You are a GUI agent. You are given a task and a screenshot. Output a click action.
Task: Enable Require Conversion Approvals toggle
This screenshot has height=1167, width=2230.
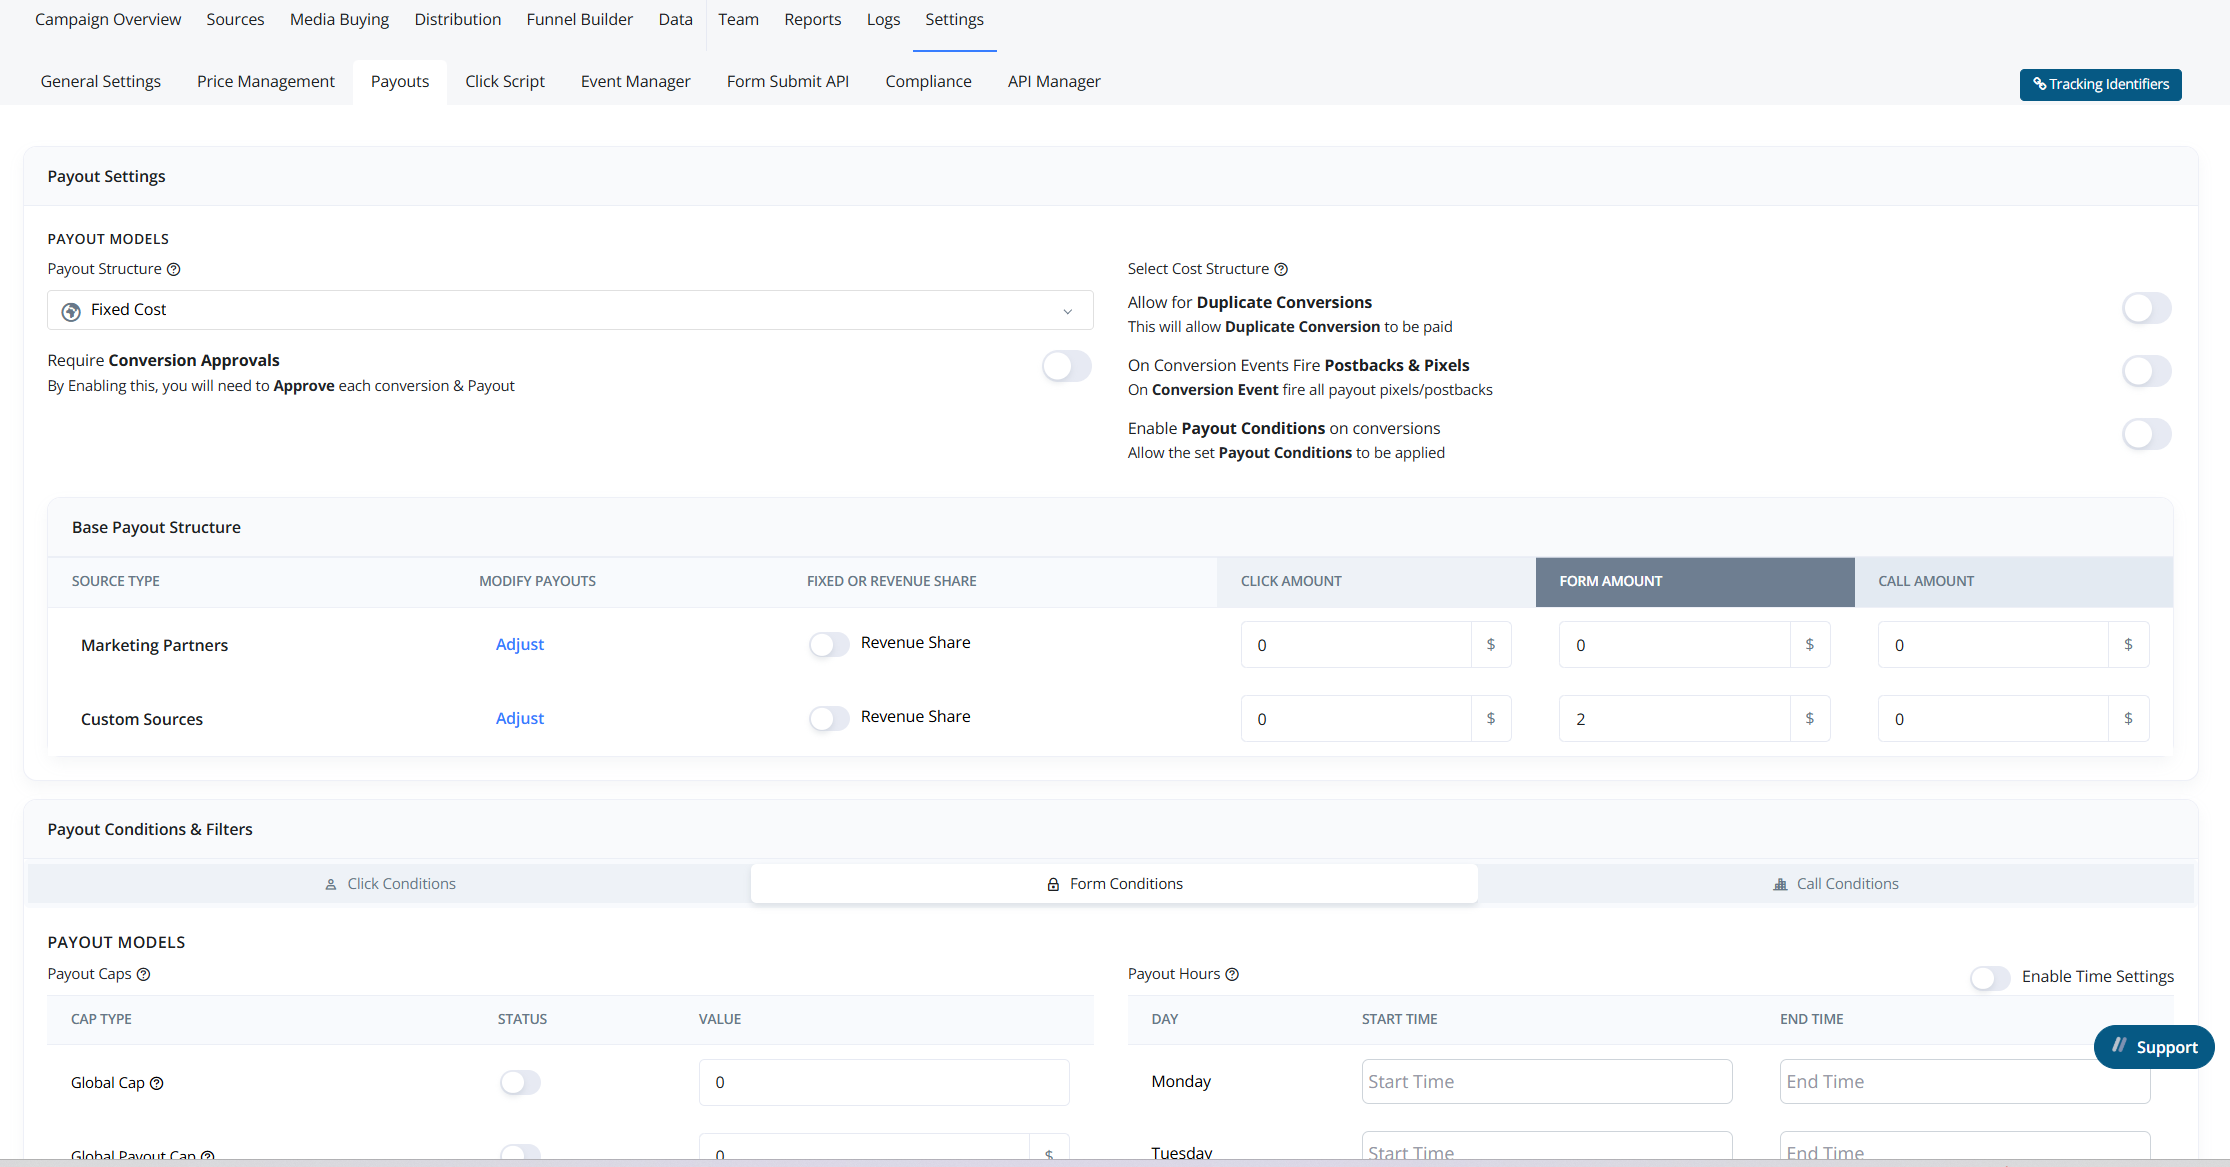(1066, 366)
